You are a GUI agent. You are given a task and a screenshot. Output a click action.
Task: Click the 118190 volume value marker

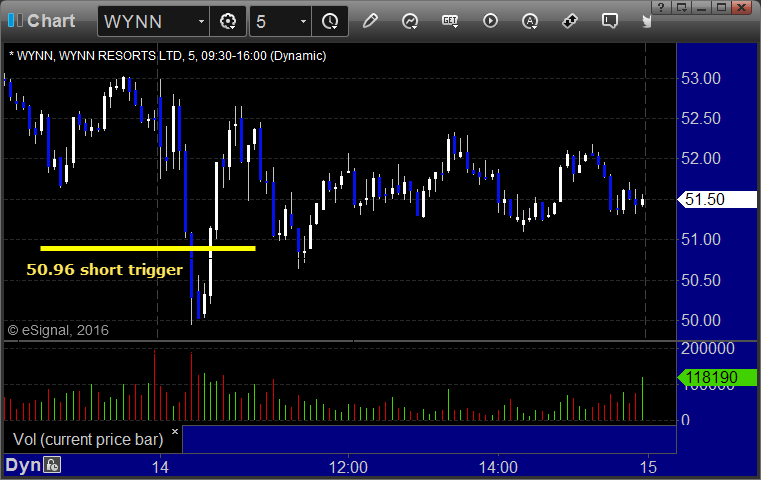point(717,378)
